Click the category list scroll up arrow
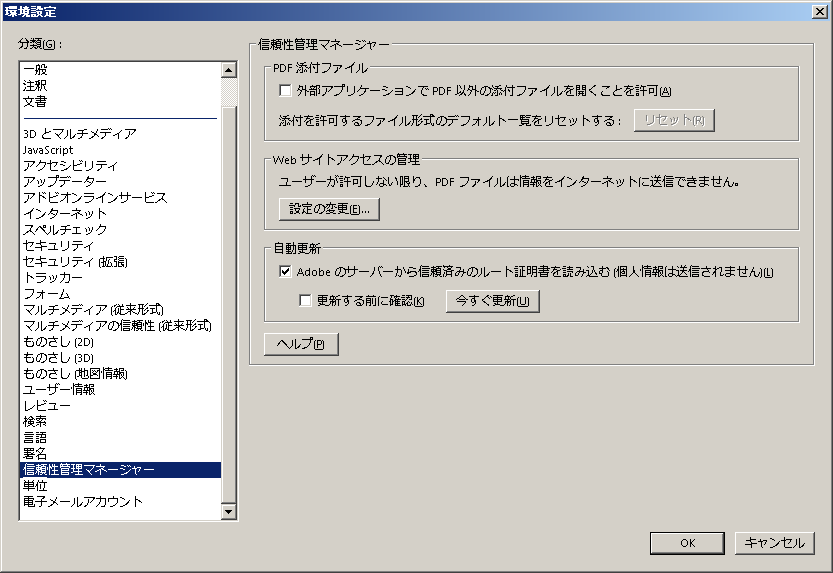Image resolution: width=833 pixels, height=573 pixels. (x=228, y=70)
